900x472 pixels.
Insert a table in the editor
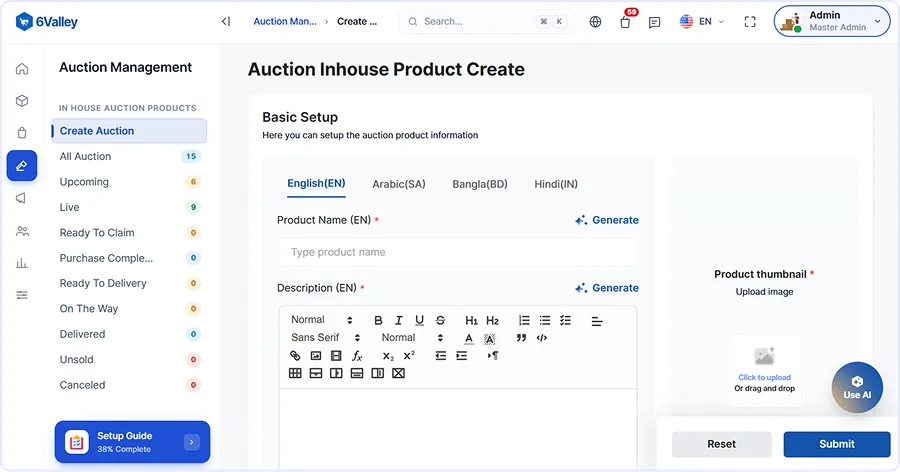pos(295,373)
